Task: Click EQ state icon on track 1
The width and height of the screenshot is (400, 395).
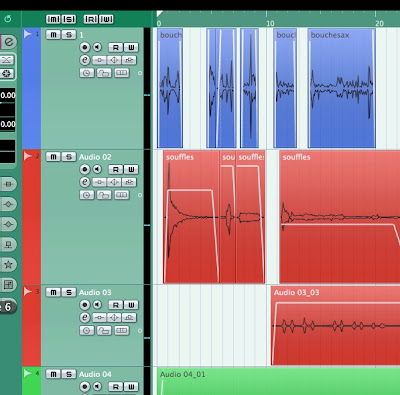Action: 114,60
